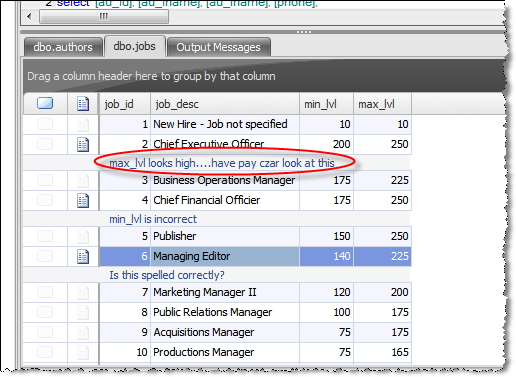The width and height of the screenshot is (516, 377).
Task: Click faded note icon in Publisher row
Action: pos(83,237)
